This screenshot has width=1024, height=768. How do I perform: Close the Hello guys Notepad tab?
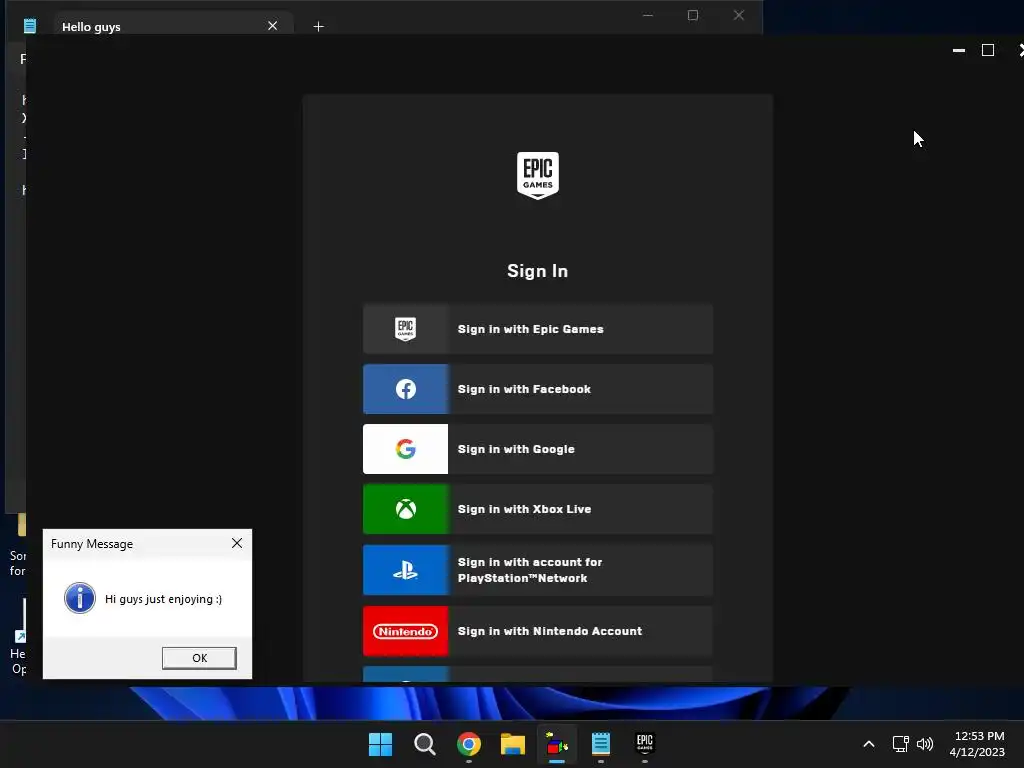(x=272, y=26)
